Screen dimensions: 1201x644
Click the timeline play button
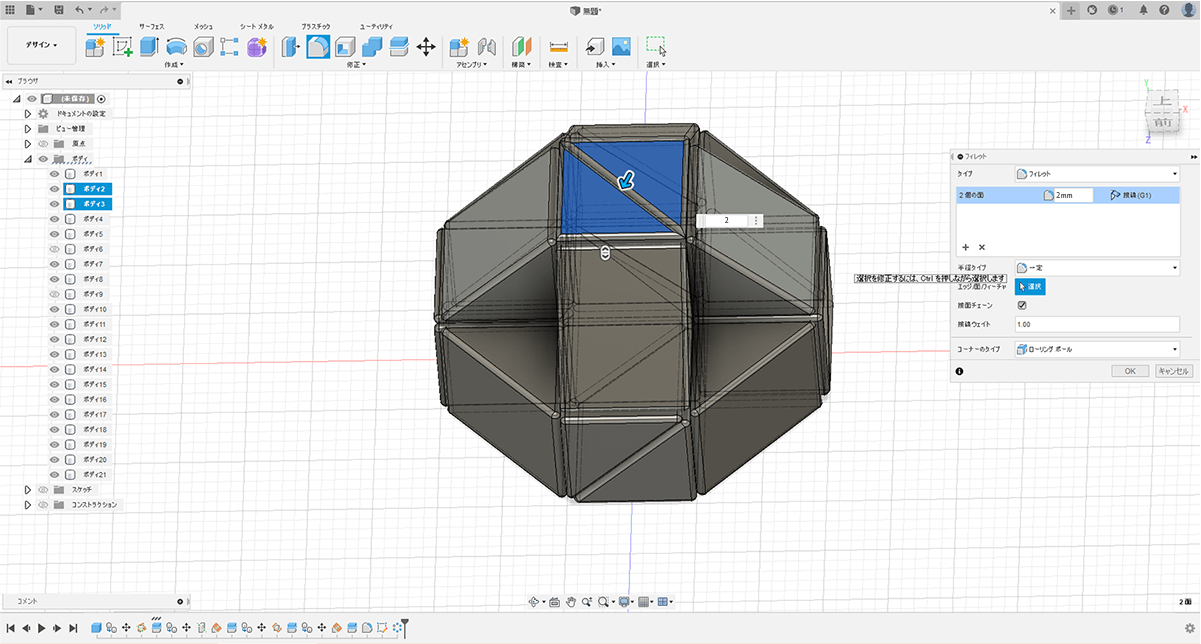coord(41,628)
